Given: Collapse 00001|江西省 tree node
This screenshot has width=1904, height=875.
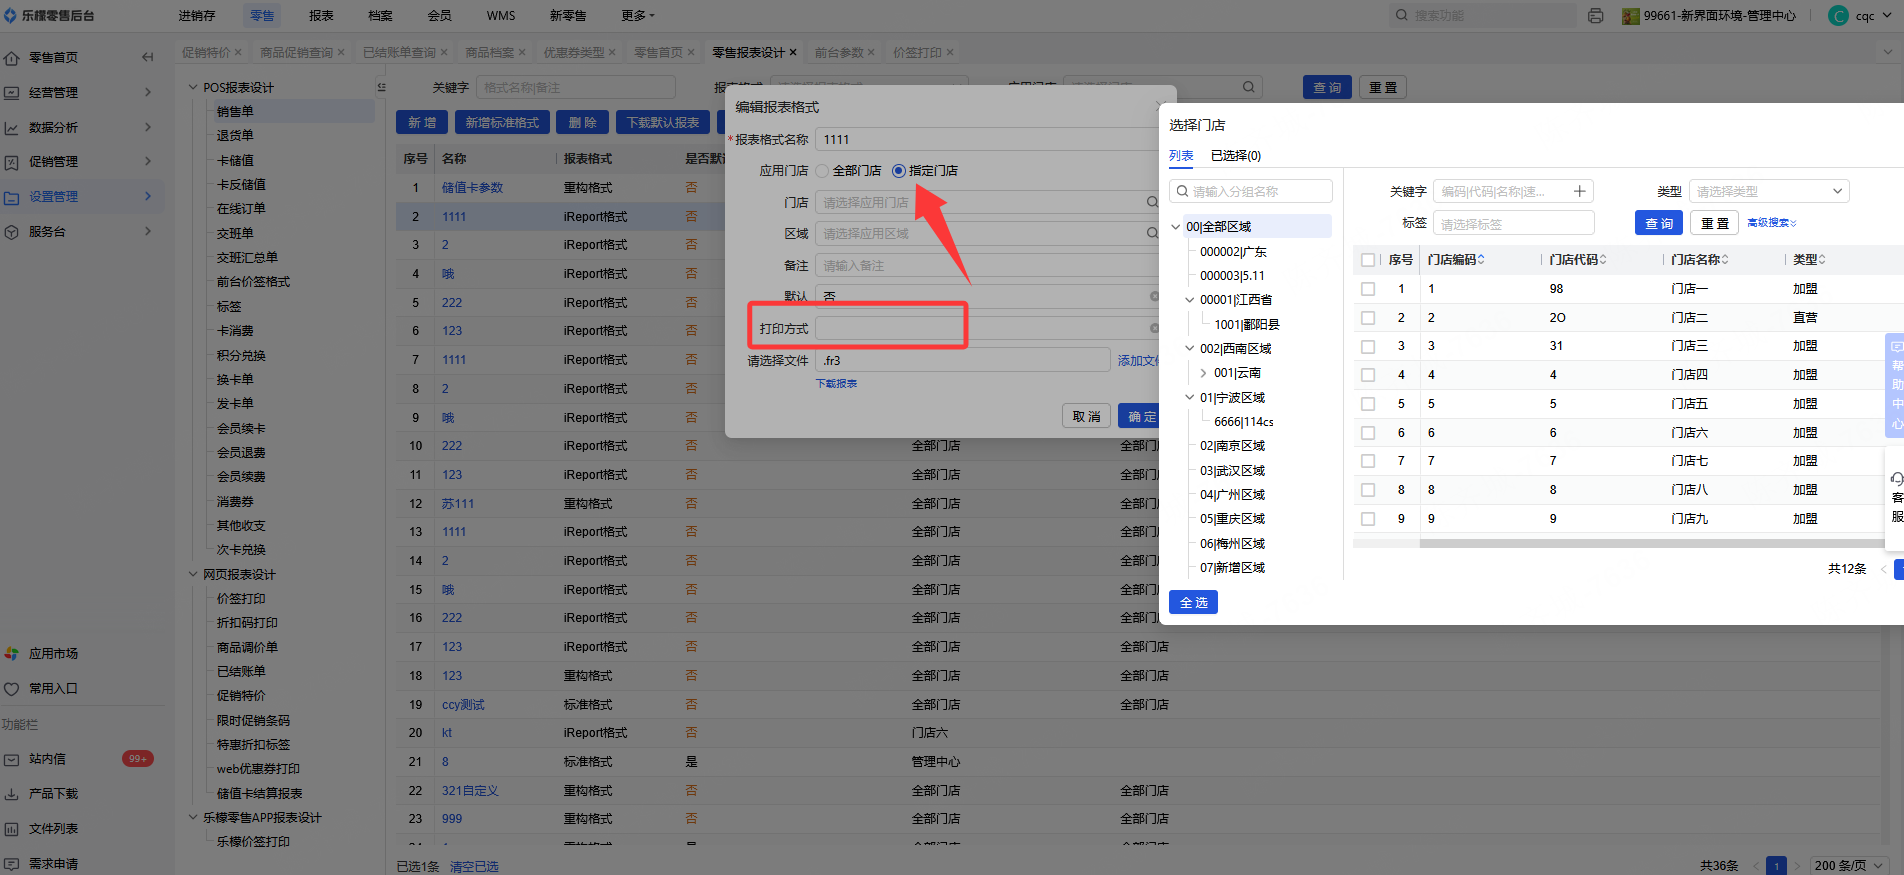Looking at the screenshot, I should point(1190,300).
